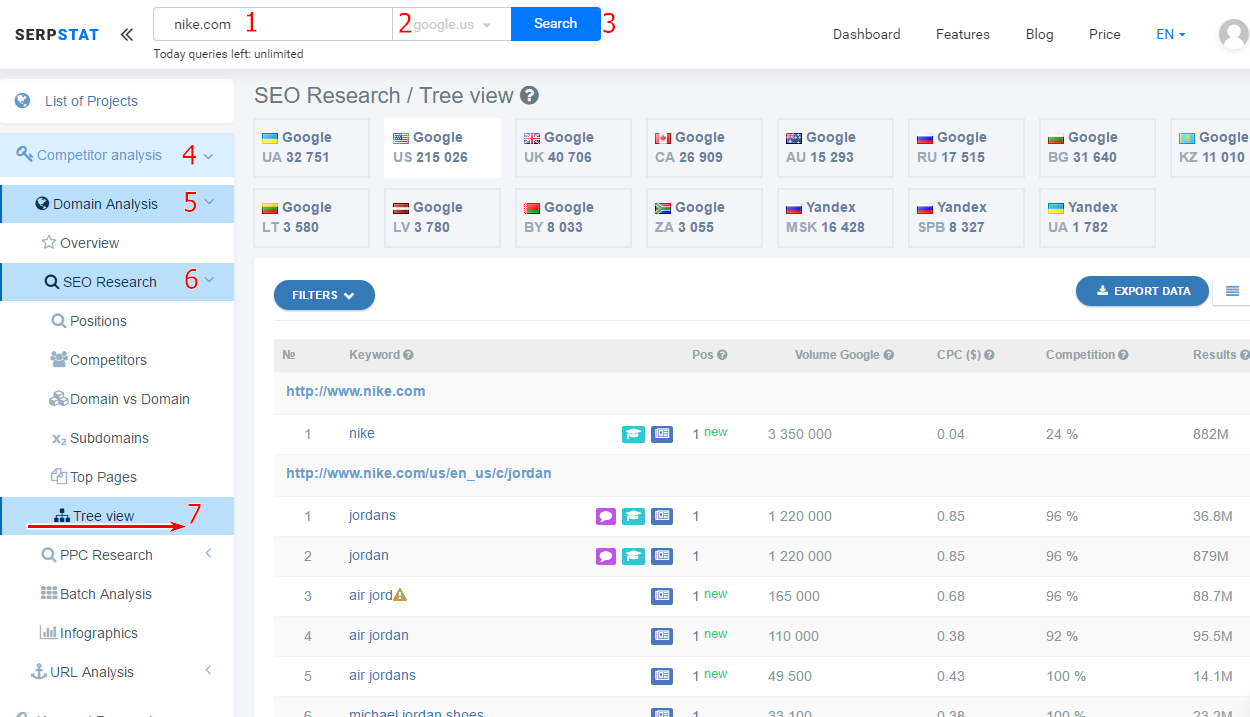Click help icon next to Keyword column

point(408,355)
